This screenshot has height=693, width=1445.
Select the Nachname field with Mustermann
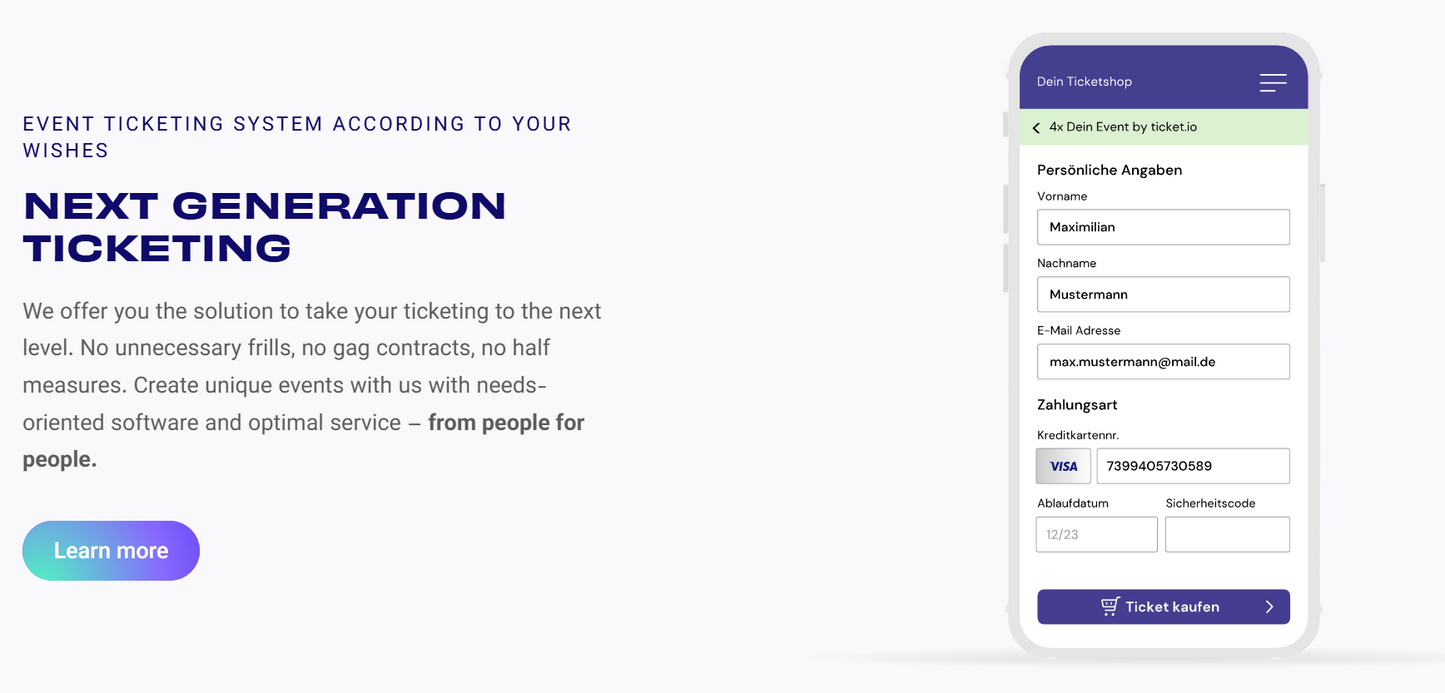point(1163,295)
